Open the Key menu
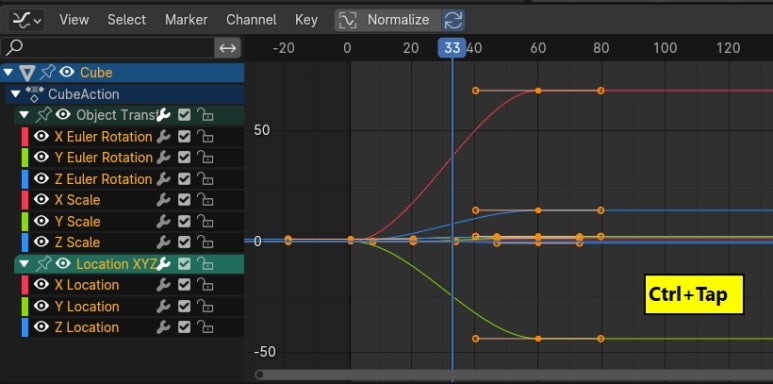 [306, 20]
